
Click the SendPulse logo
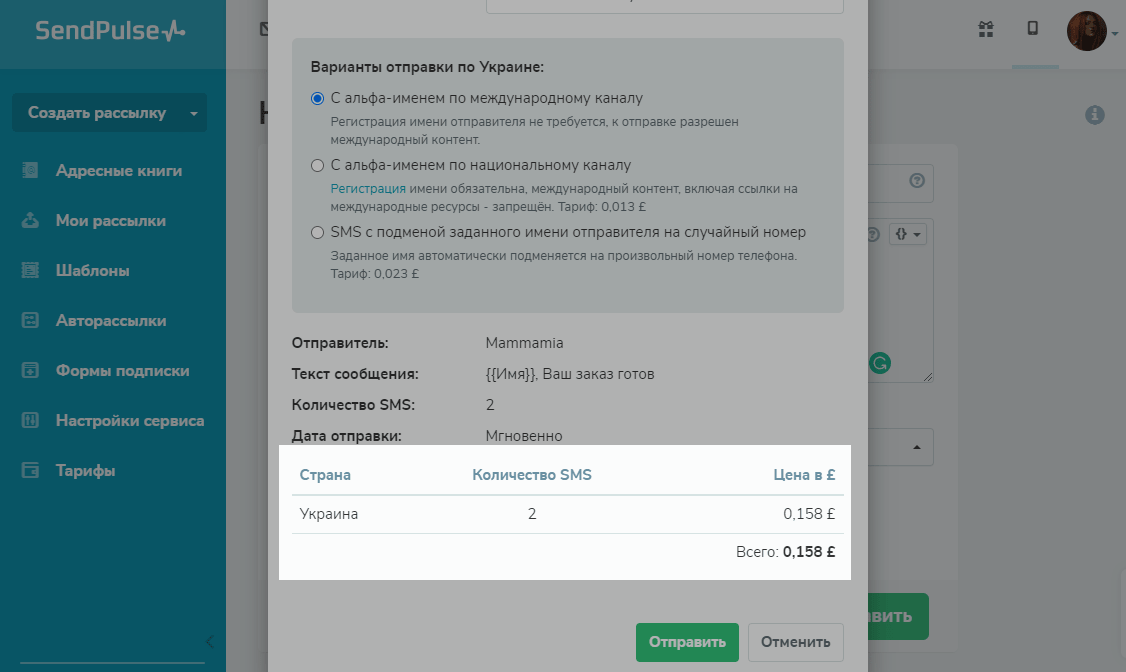pyautogui.click(x=110, y=31)
